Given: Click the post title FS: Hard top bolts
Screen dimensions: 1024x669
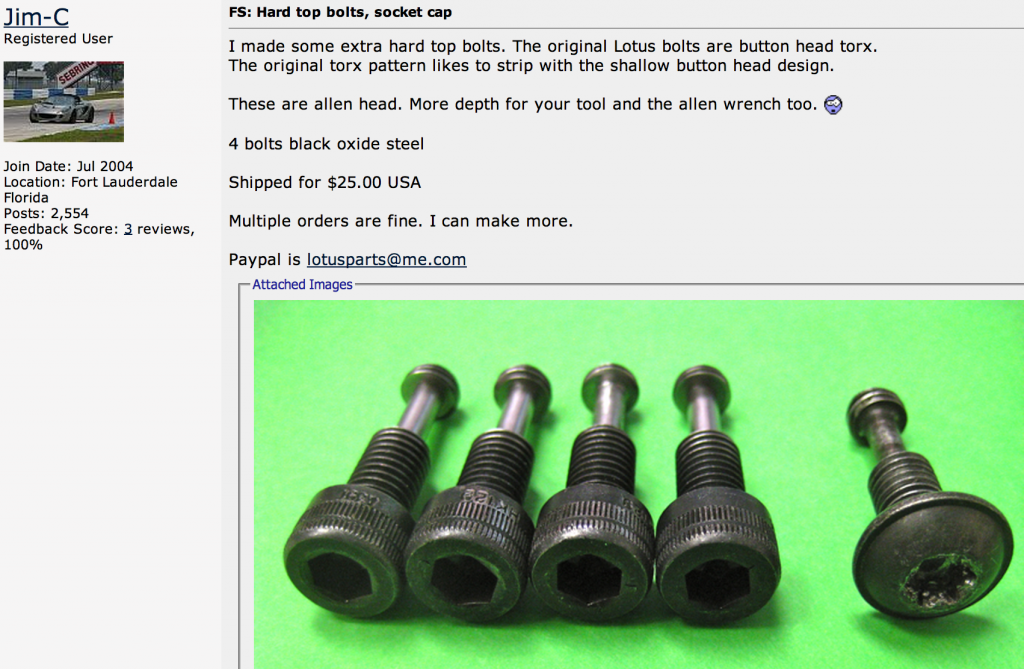Looking at the screenshot, I should tap(340, 12).
